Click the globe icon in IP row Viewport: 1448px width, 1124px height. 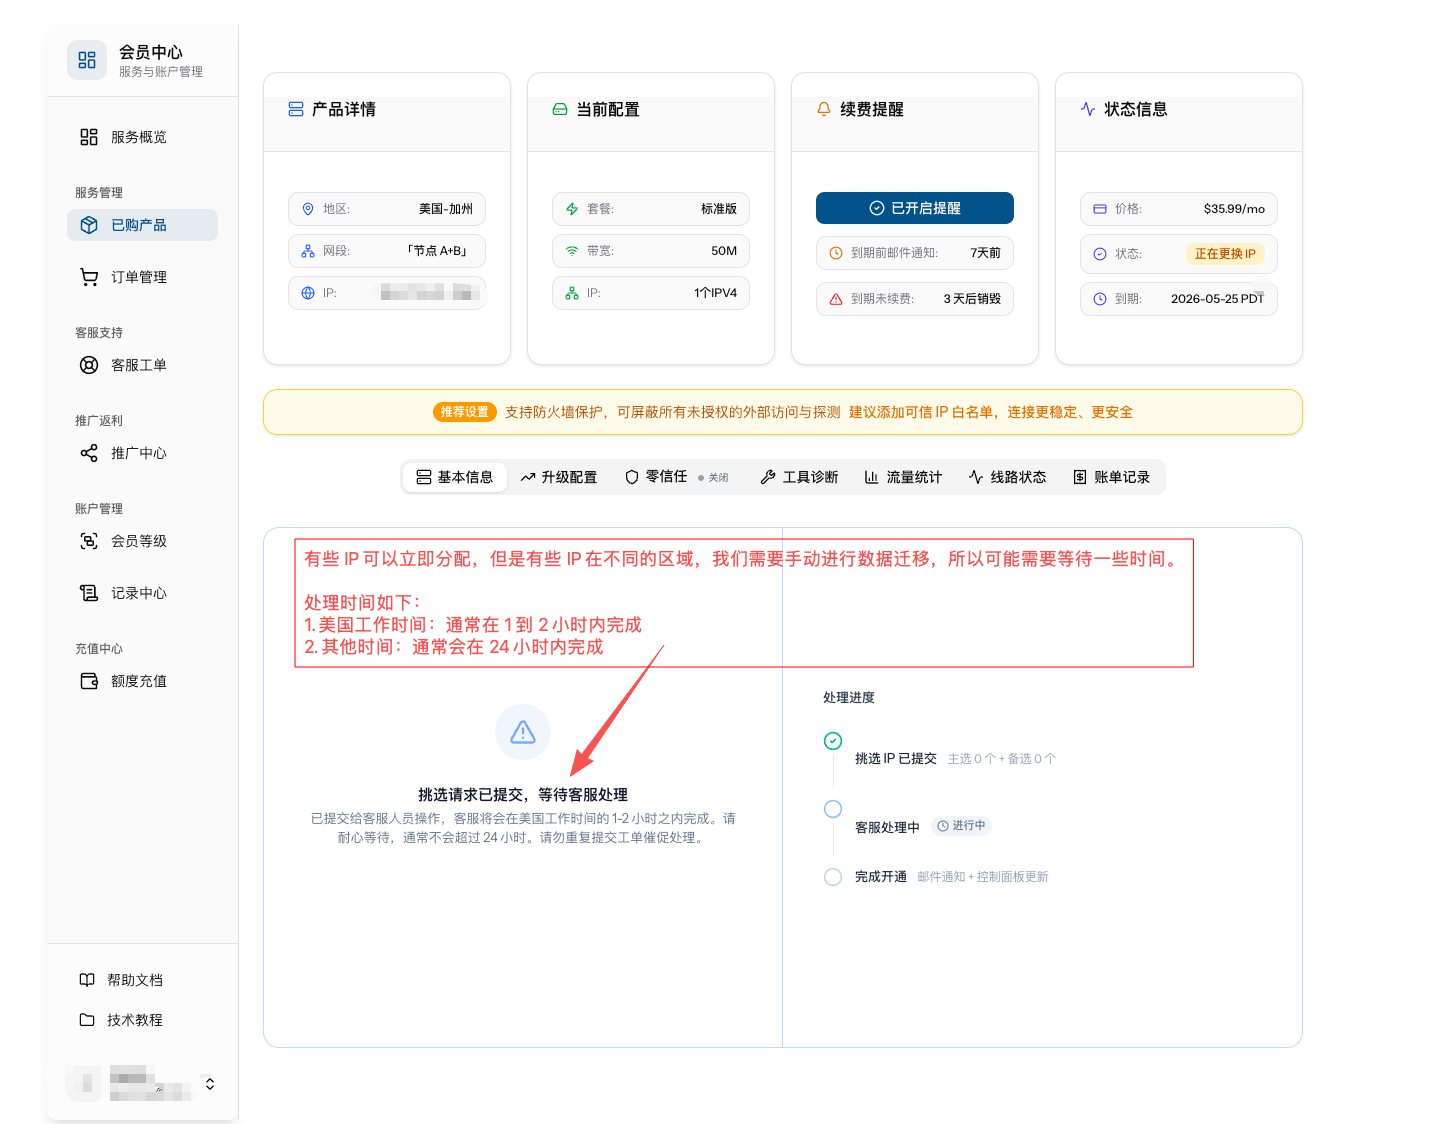click(308, 293)
